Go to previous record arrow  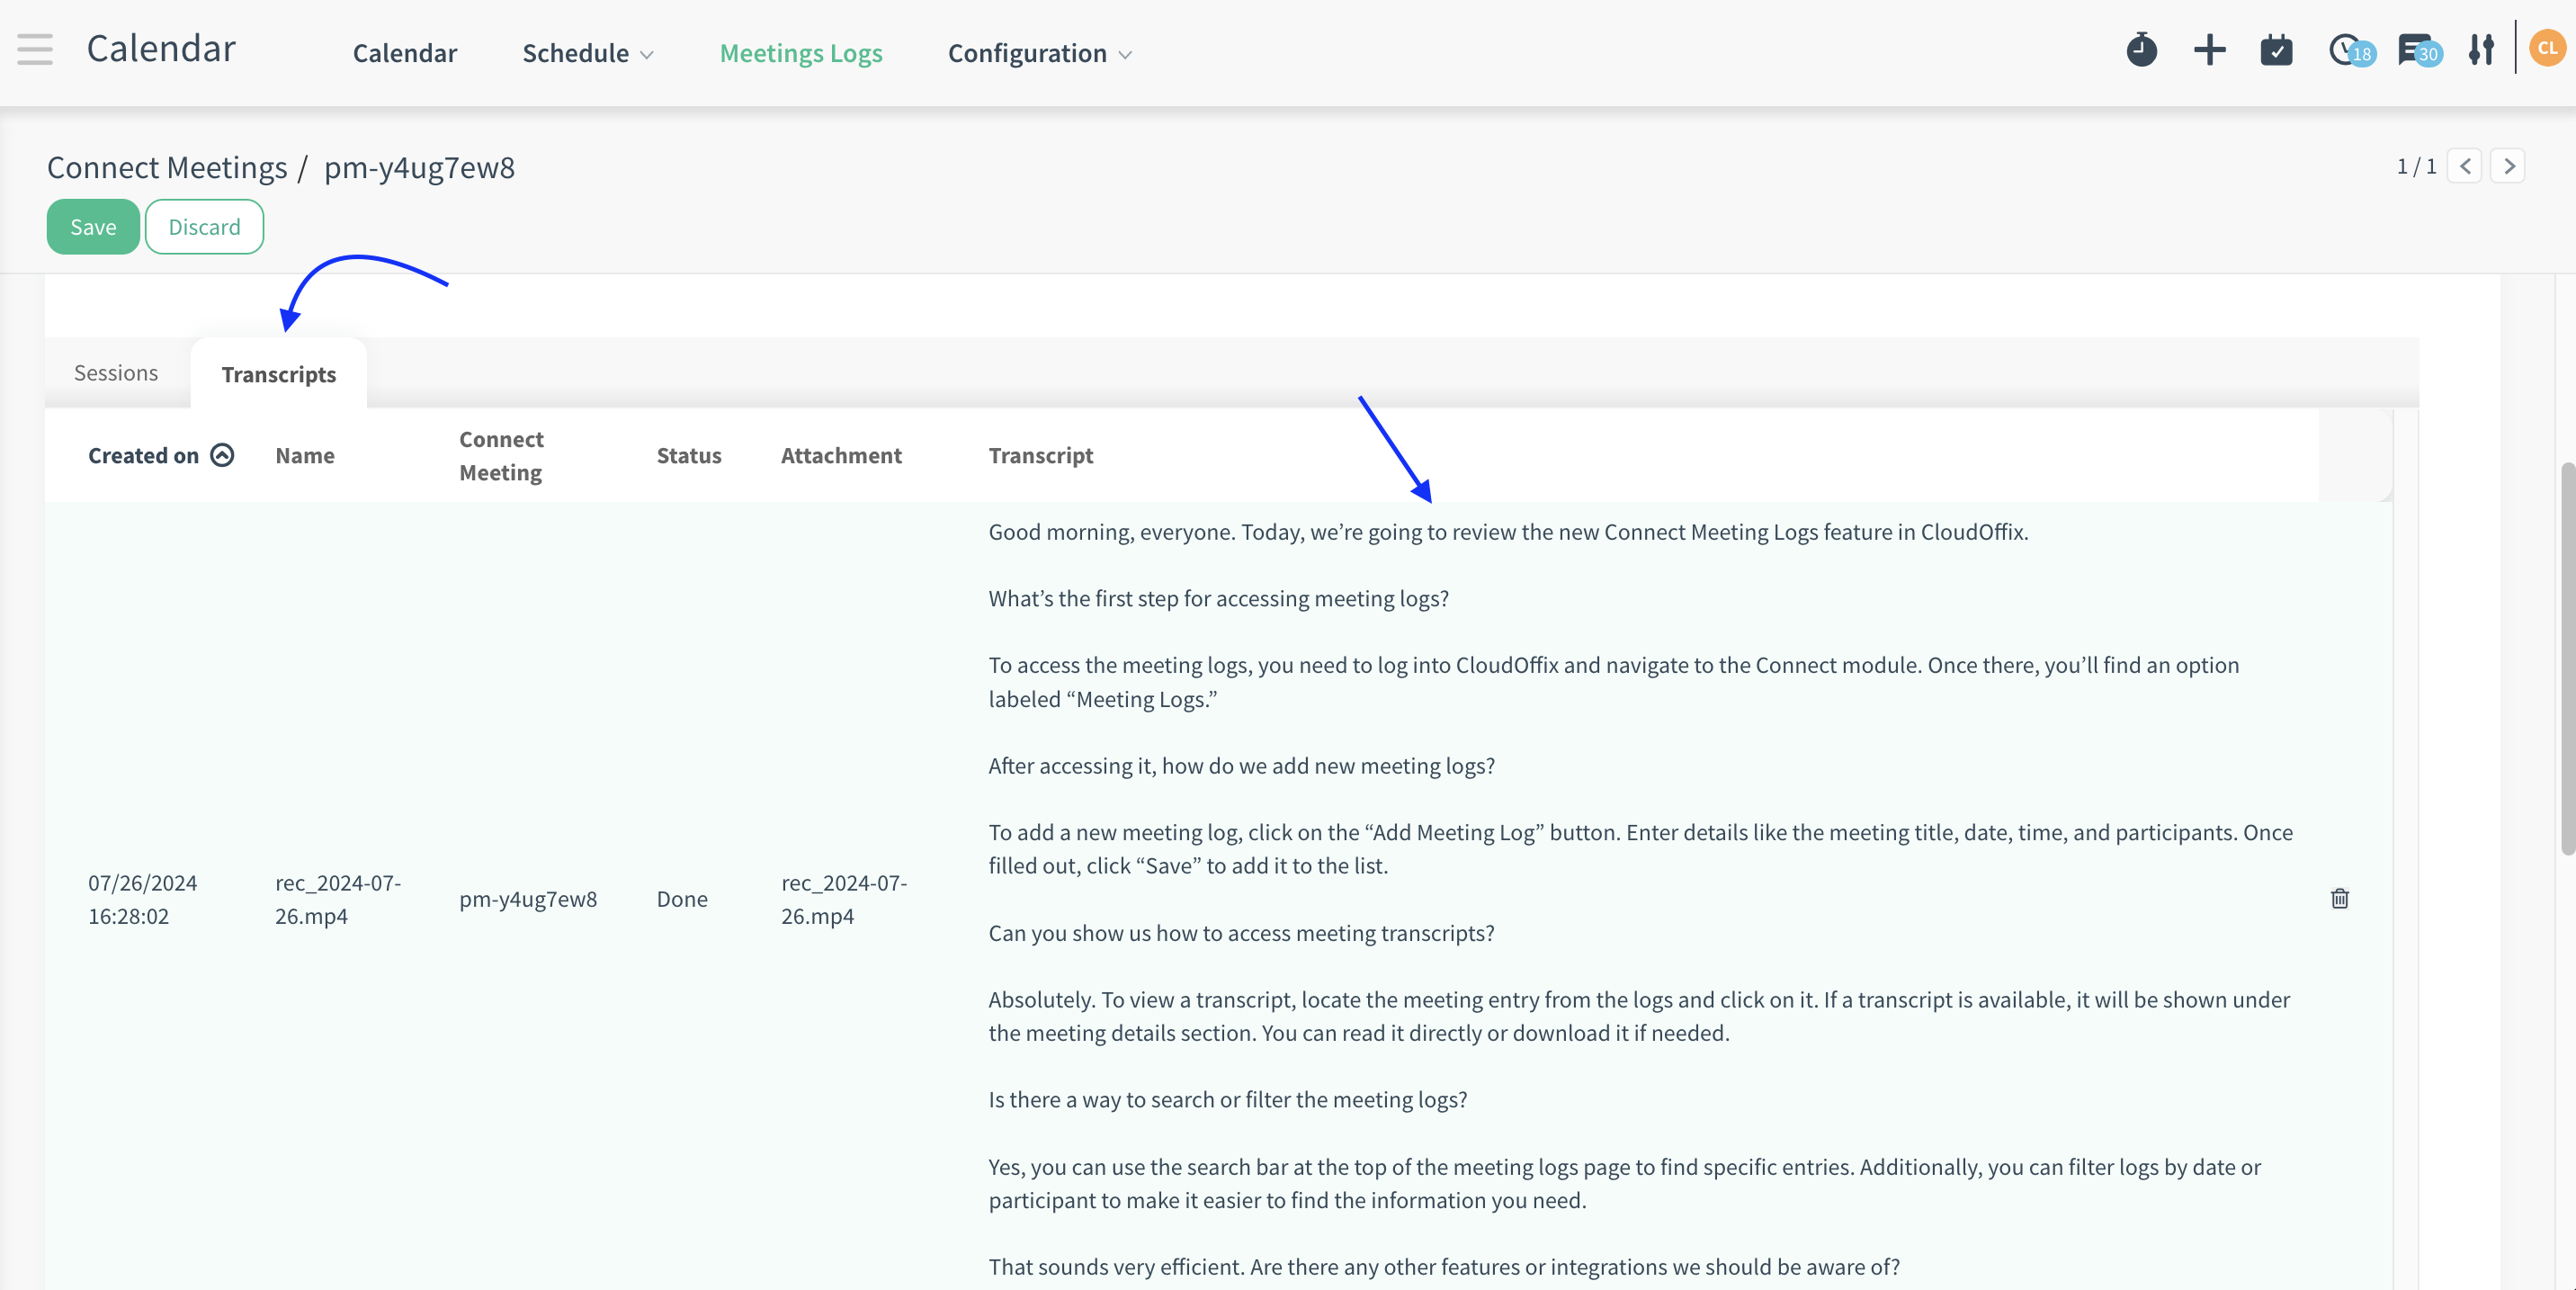coord(2464,166)
